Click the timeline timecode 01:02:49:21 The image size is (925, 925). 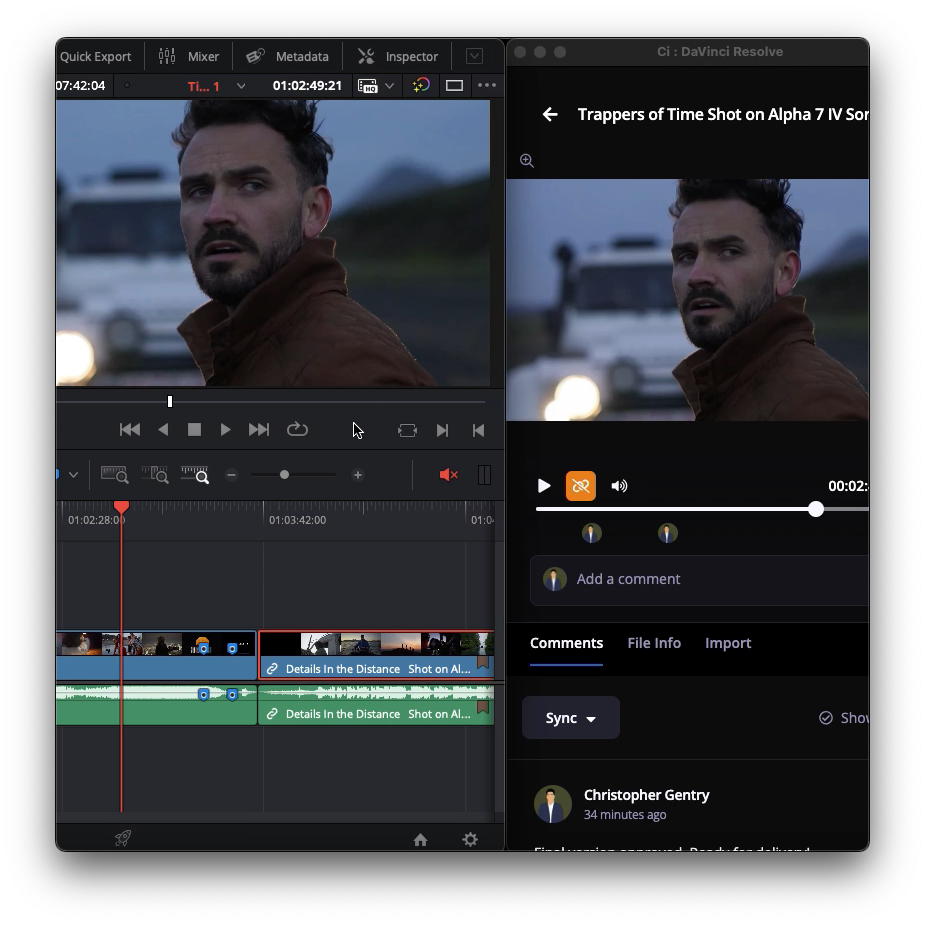coord(307,86)
